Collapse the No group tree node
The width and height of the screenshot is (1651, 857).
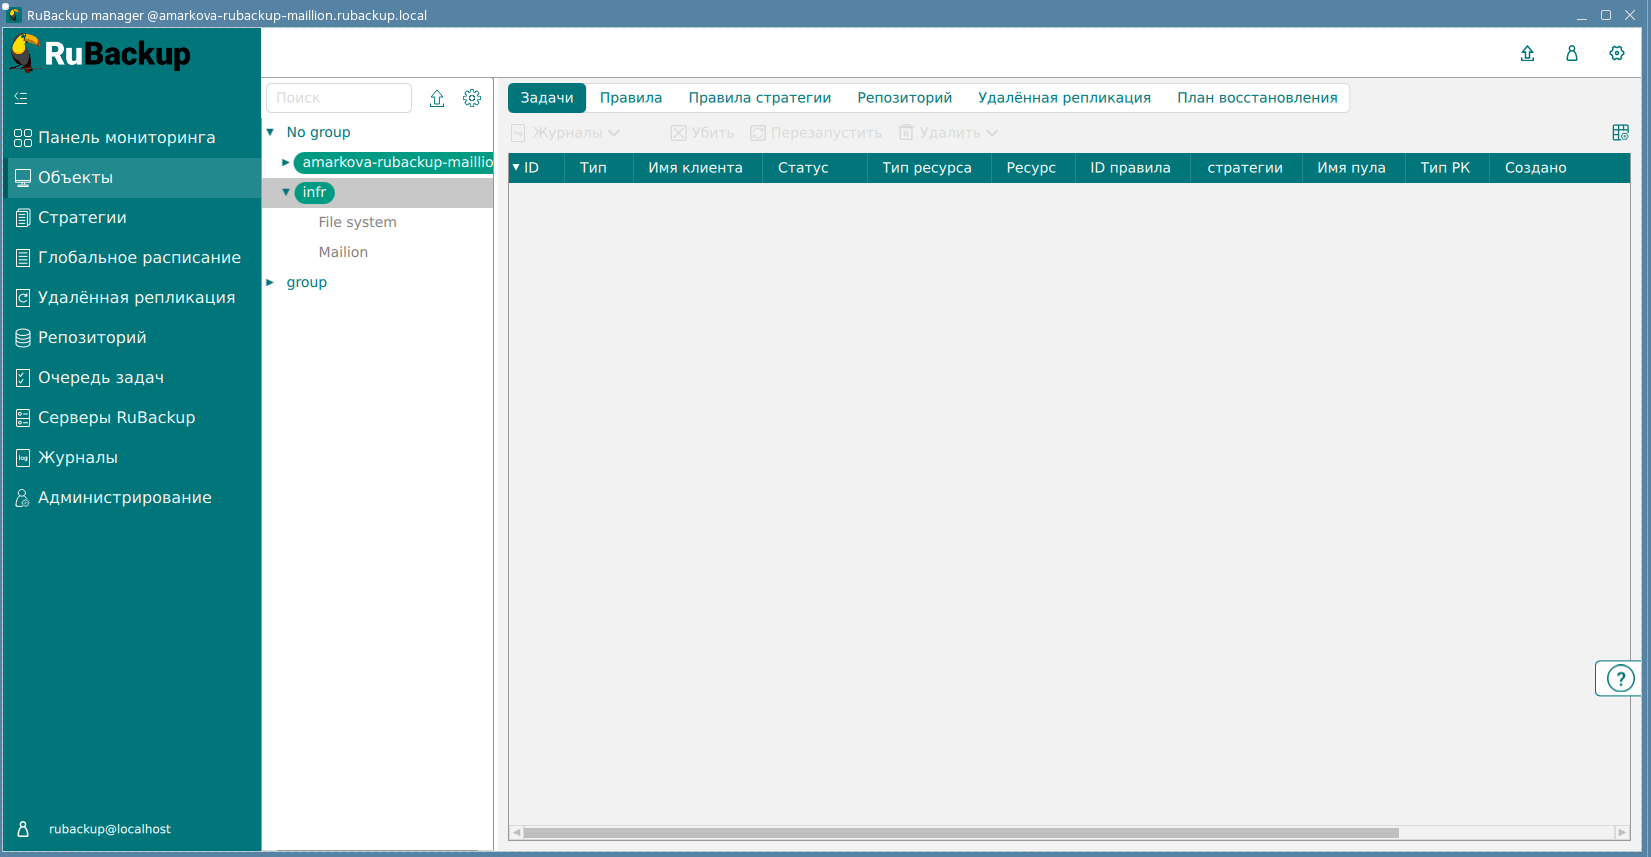pyautogui.click(x=270, y=132)
